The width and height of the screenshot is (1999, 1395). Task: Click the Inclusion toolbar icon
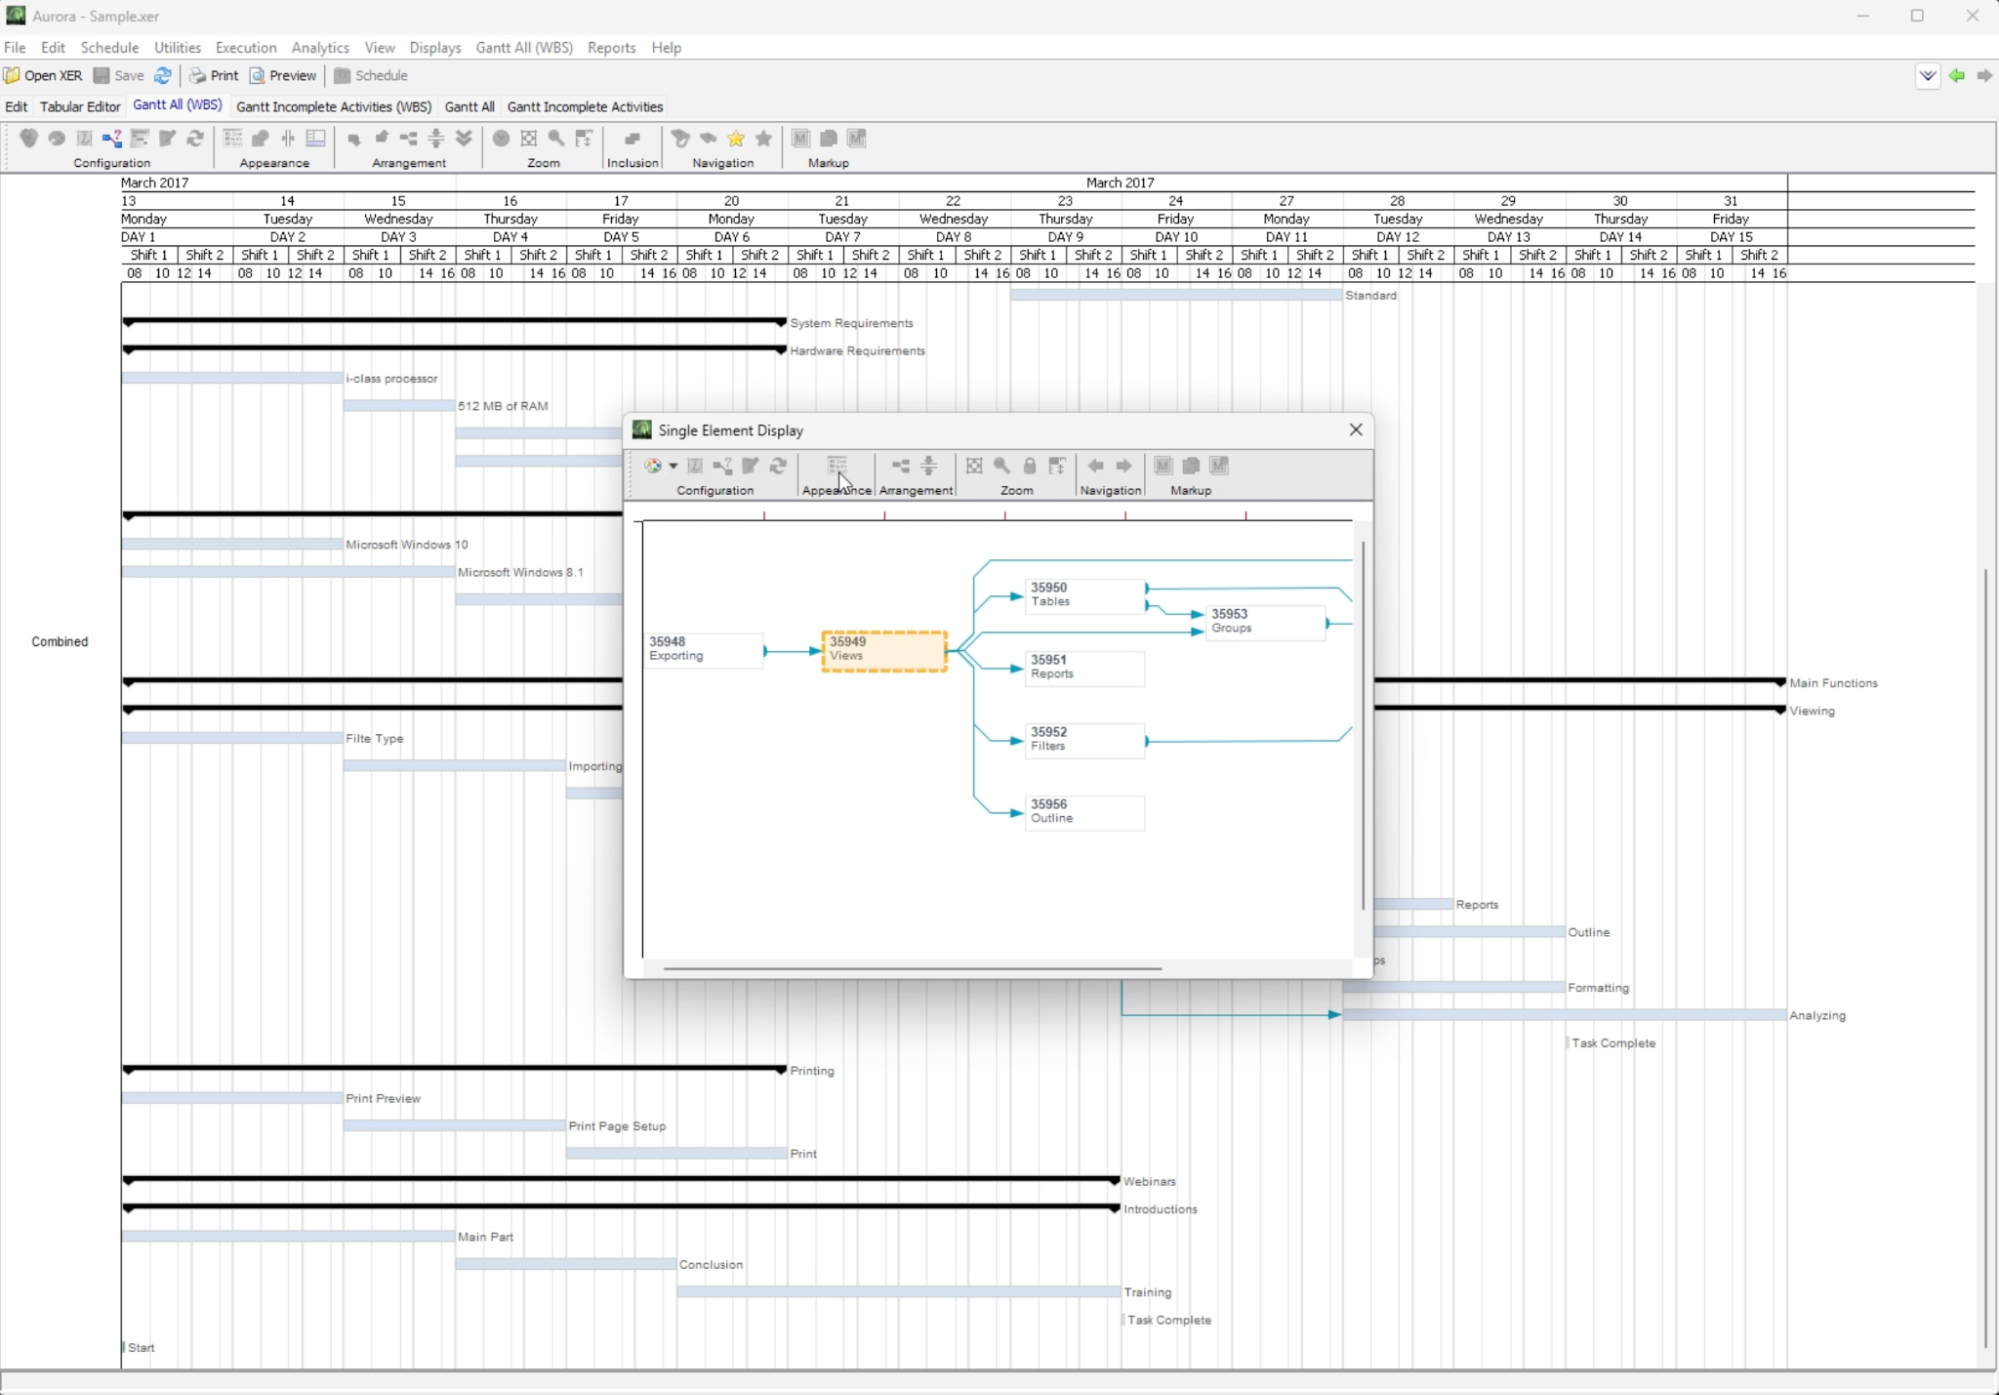[x=632, y=139]
